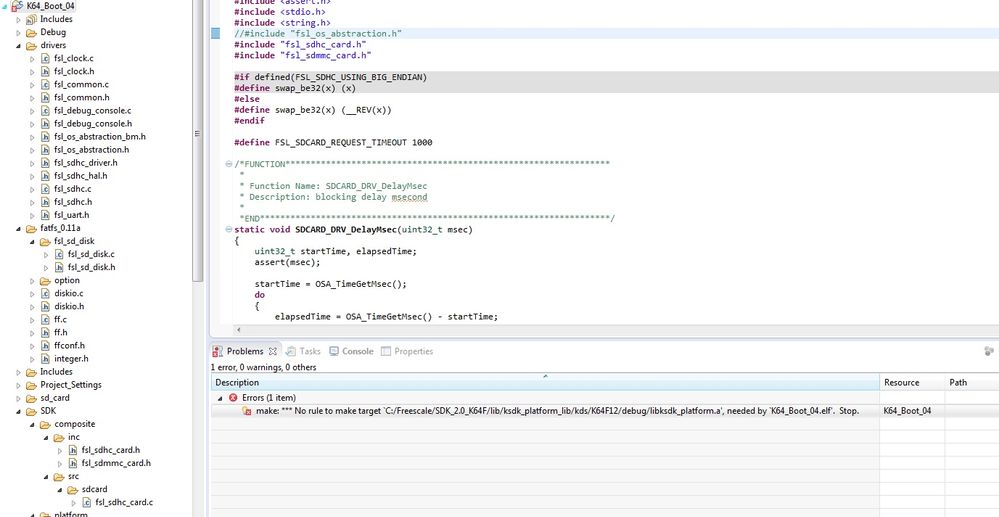Select the K64_Boot_04 project icon
This screenshot has height=517, width=999.
tap(17, 6)
